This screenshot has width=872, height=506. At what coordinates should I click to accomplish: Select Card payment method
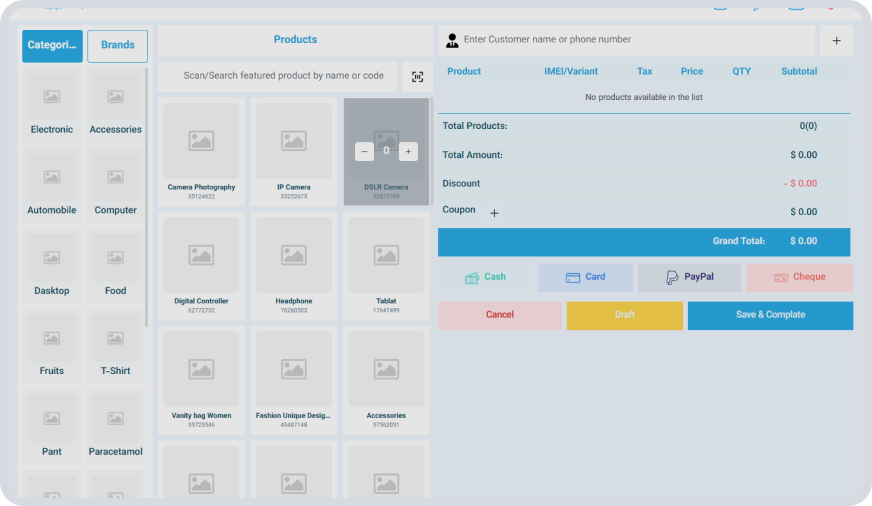(585, 277)
